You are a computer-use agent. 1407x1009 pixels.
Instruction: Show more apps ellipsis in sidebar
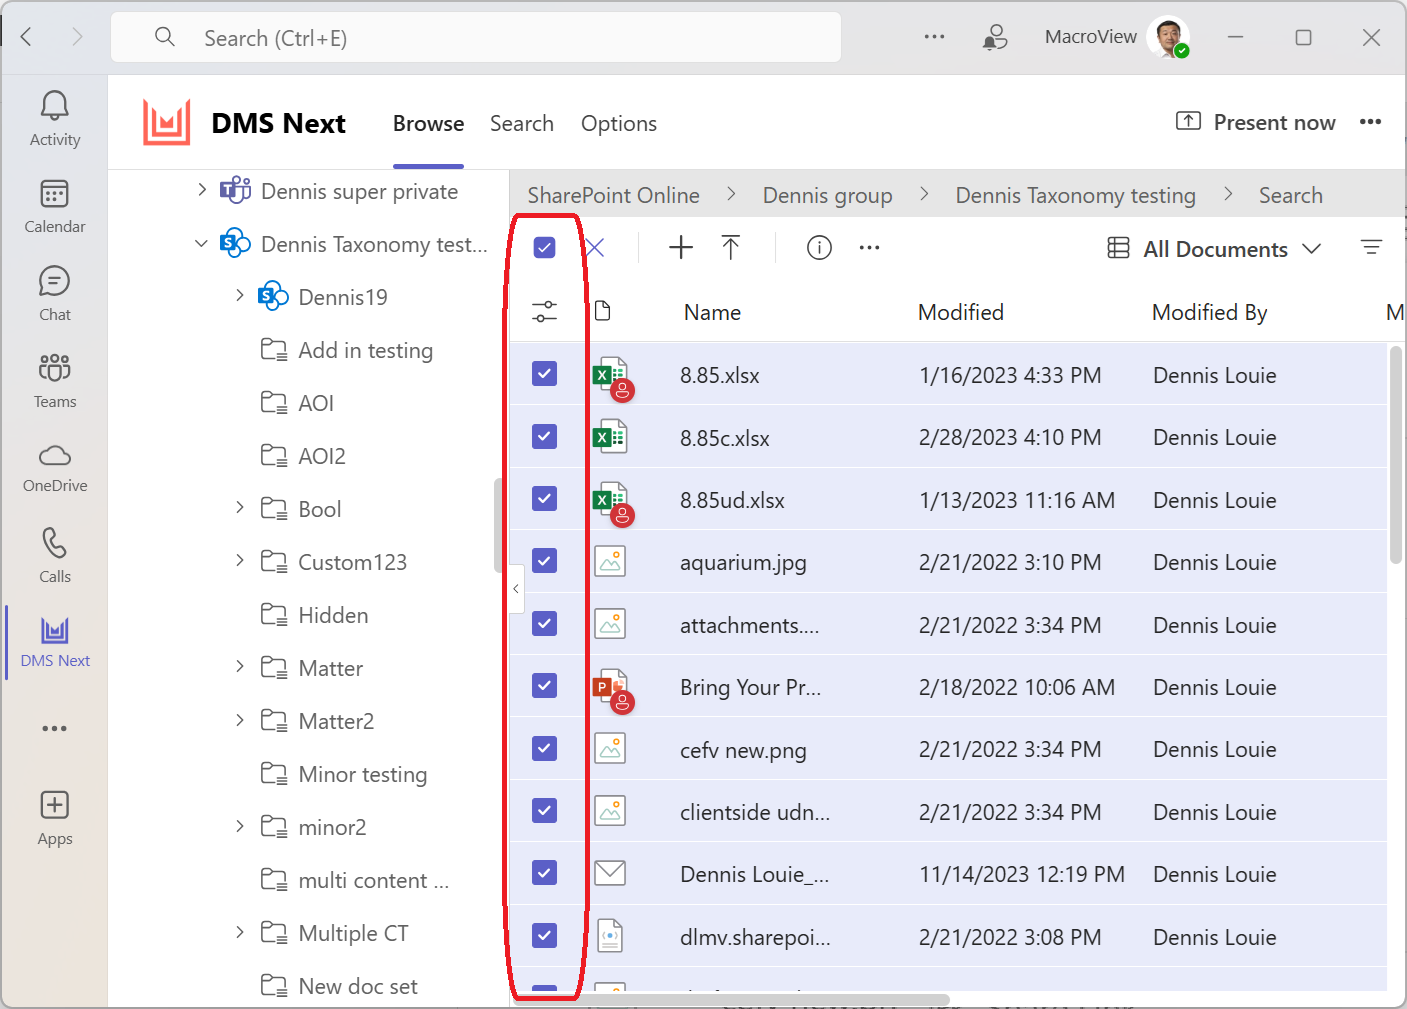click(54, 728)
